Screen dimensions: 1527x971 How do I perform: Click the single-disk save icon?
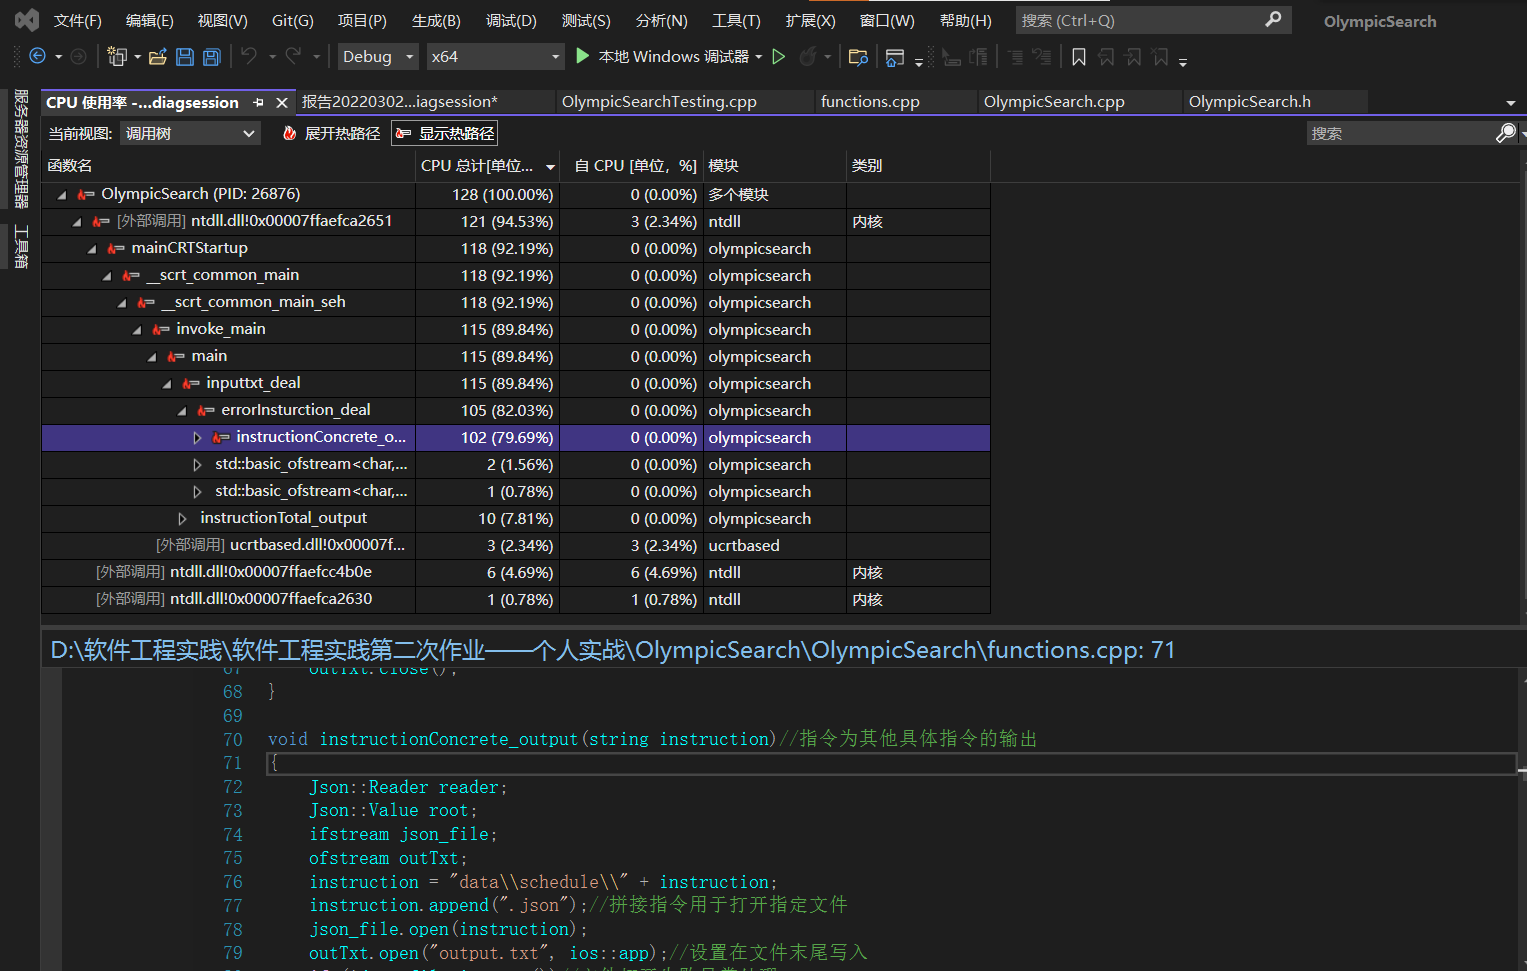pyautogui.click(x=185, y=57)
